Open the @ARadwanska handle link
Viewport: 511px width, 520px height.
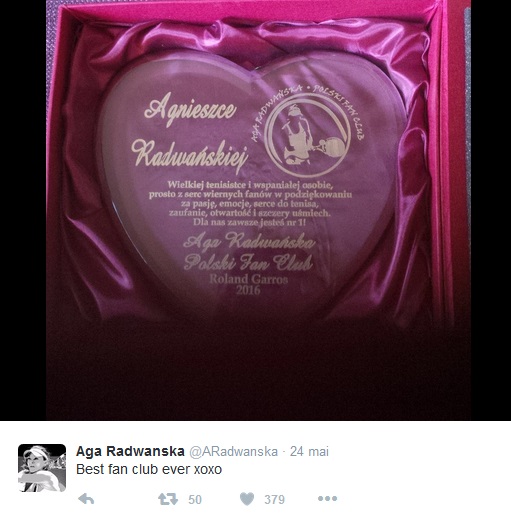tap(234, 451)
